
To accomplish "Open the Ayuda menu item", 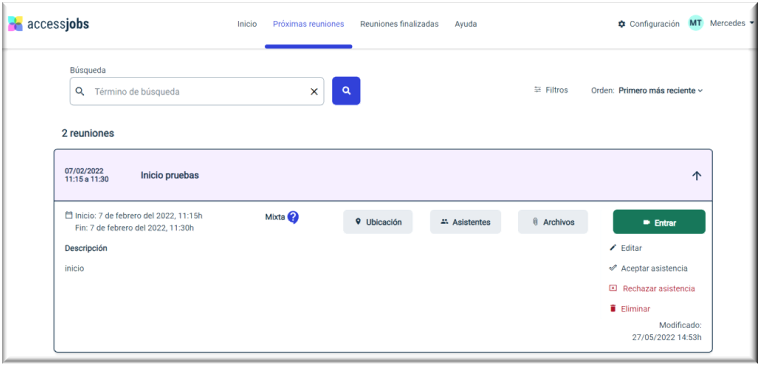I will click(466, 24).
